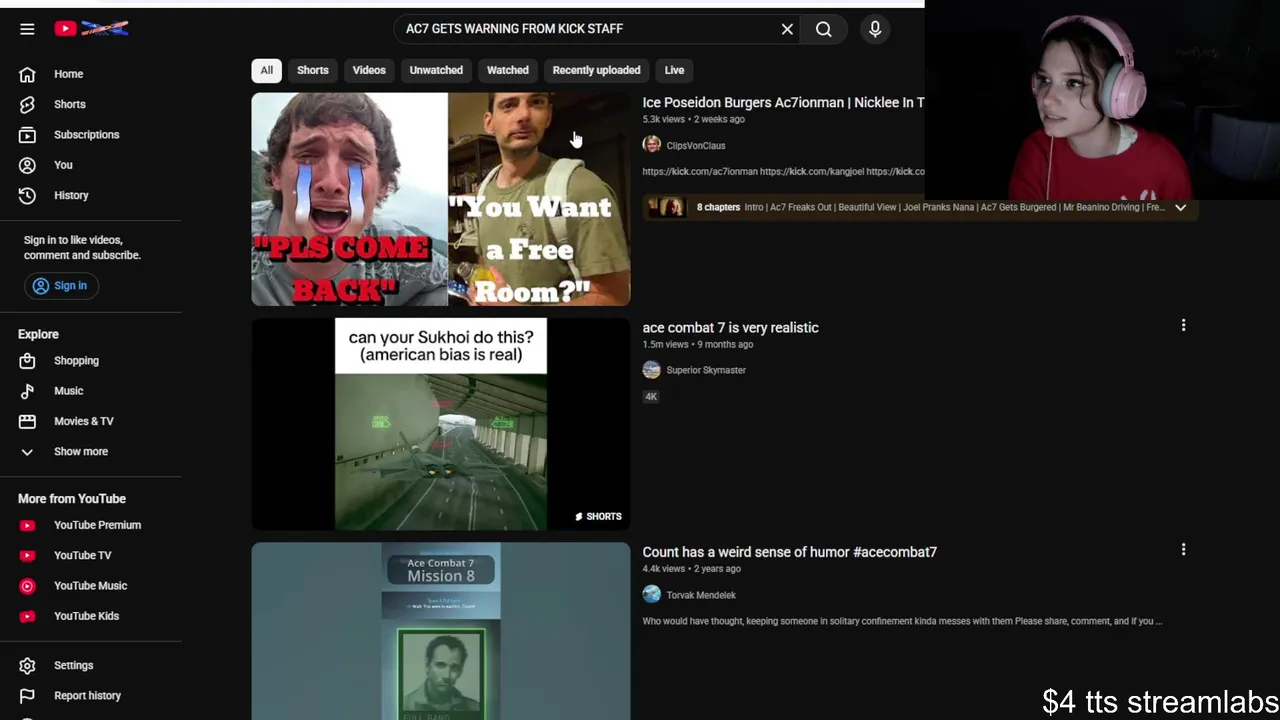Click '1.5m views • 9 months ago' text
The image size is (1280, 720).
[x=698, y=344]
